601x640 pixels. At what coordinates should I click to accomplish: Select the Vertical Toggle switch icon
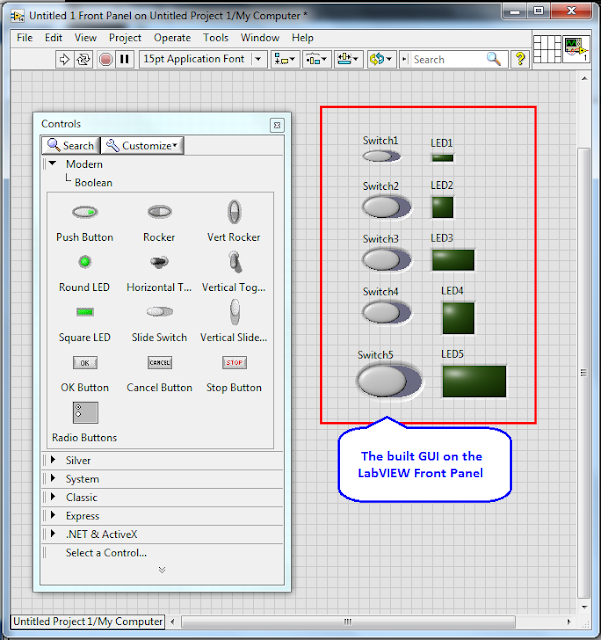[235, 262]
